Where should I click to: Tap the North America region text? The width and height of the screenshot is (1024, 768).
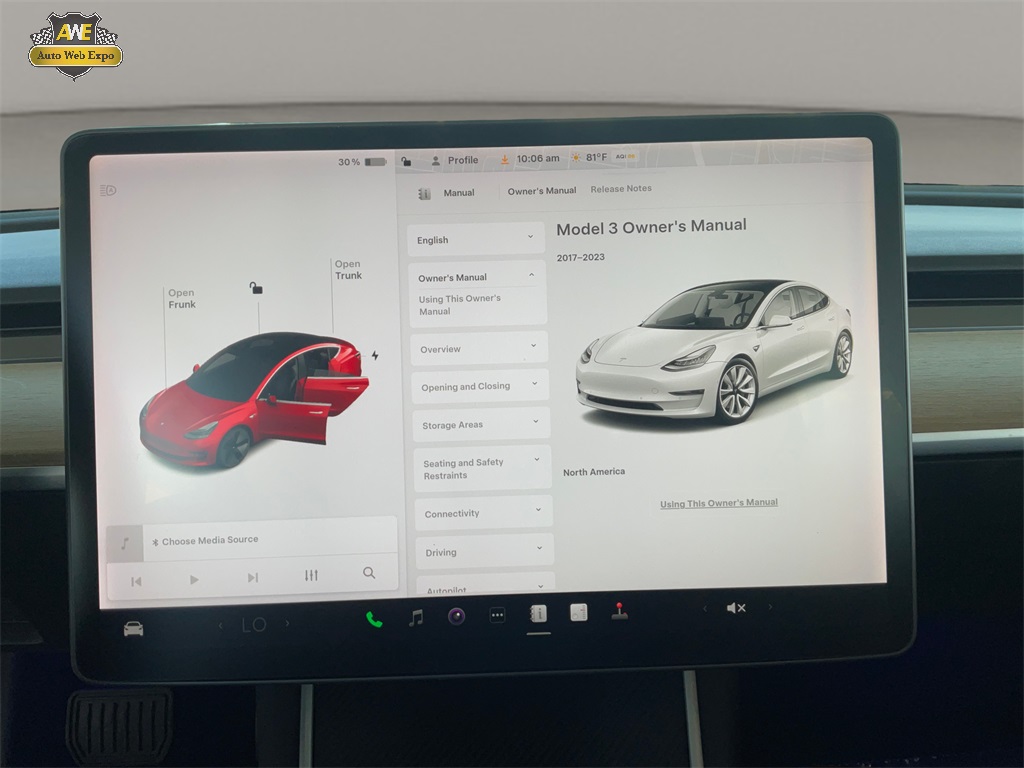coord(594,472)
